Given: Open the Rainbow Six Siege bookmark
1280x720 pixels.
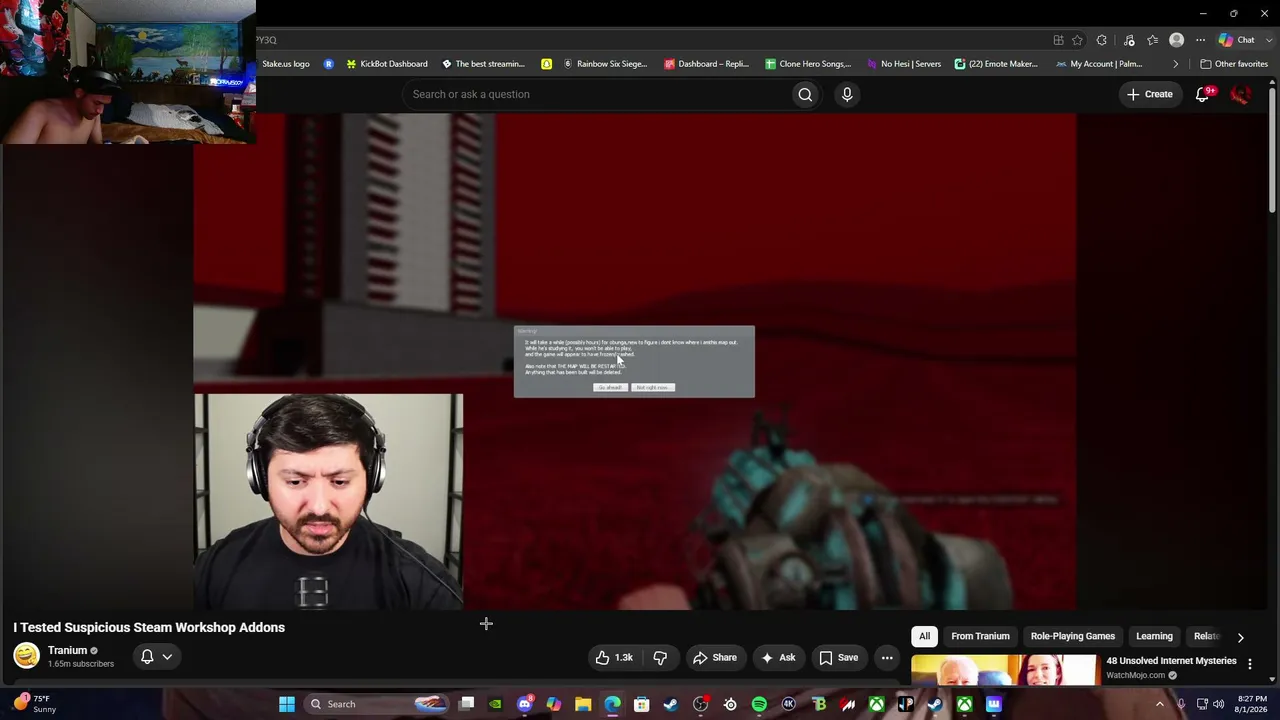Looking at the screenshot, I should coord(604,64).
